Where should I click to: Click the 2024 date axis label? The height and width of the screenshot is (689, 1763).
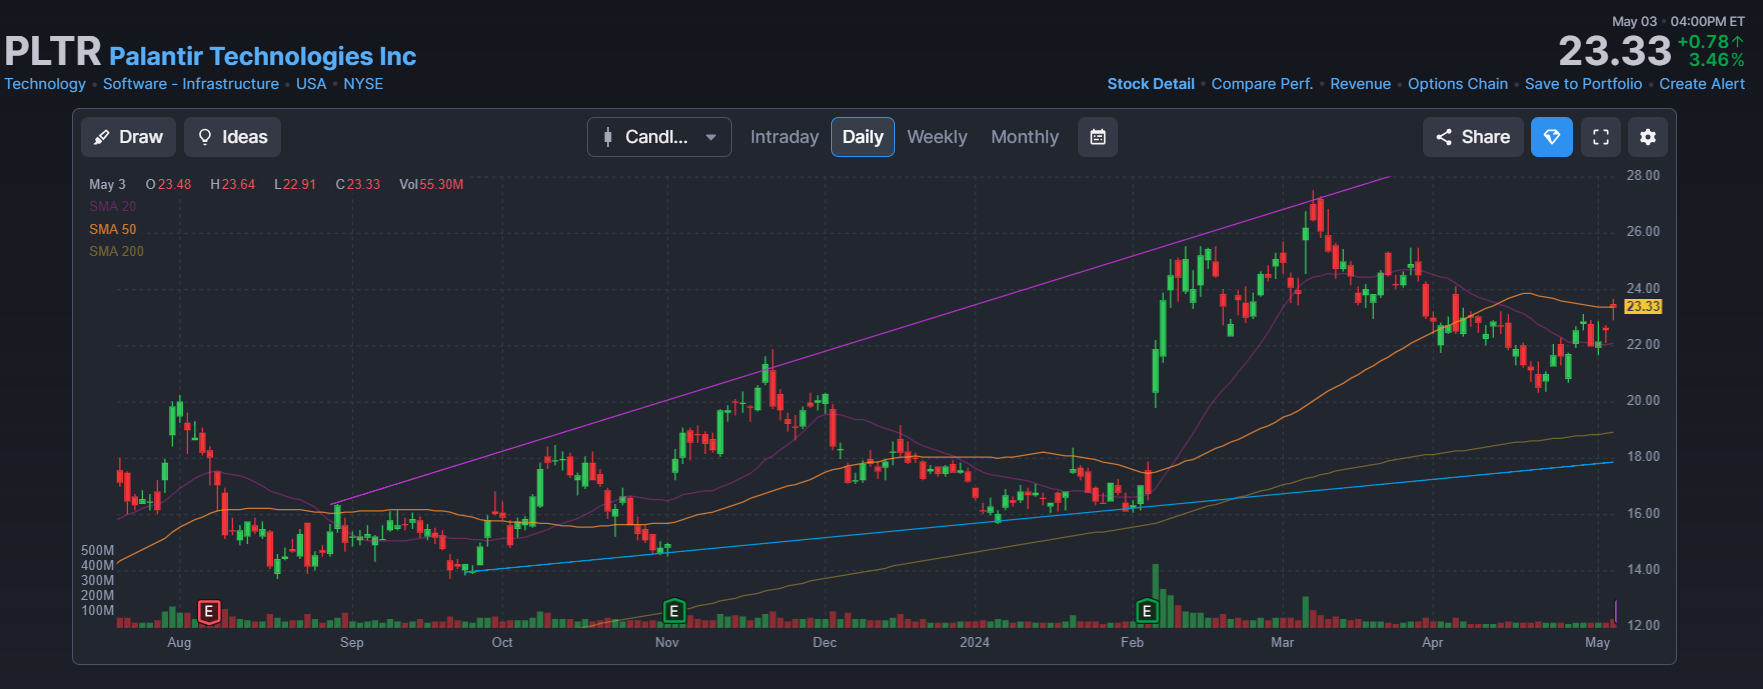[x=974, y=642]
